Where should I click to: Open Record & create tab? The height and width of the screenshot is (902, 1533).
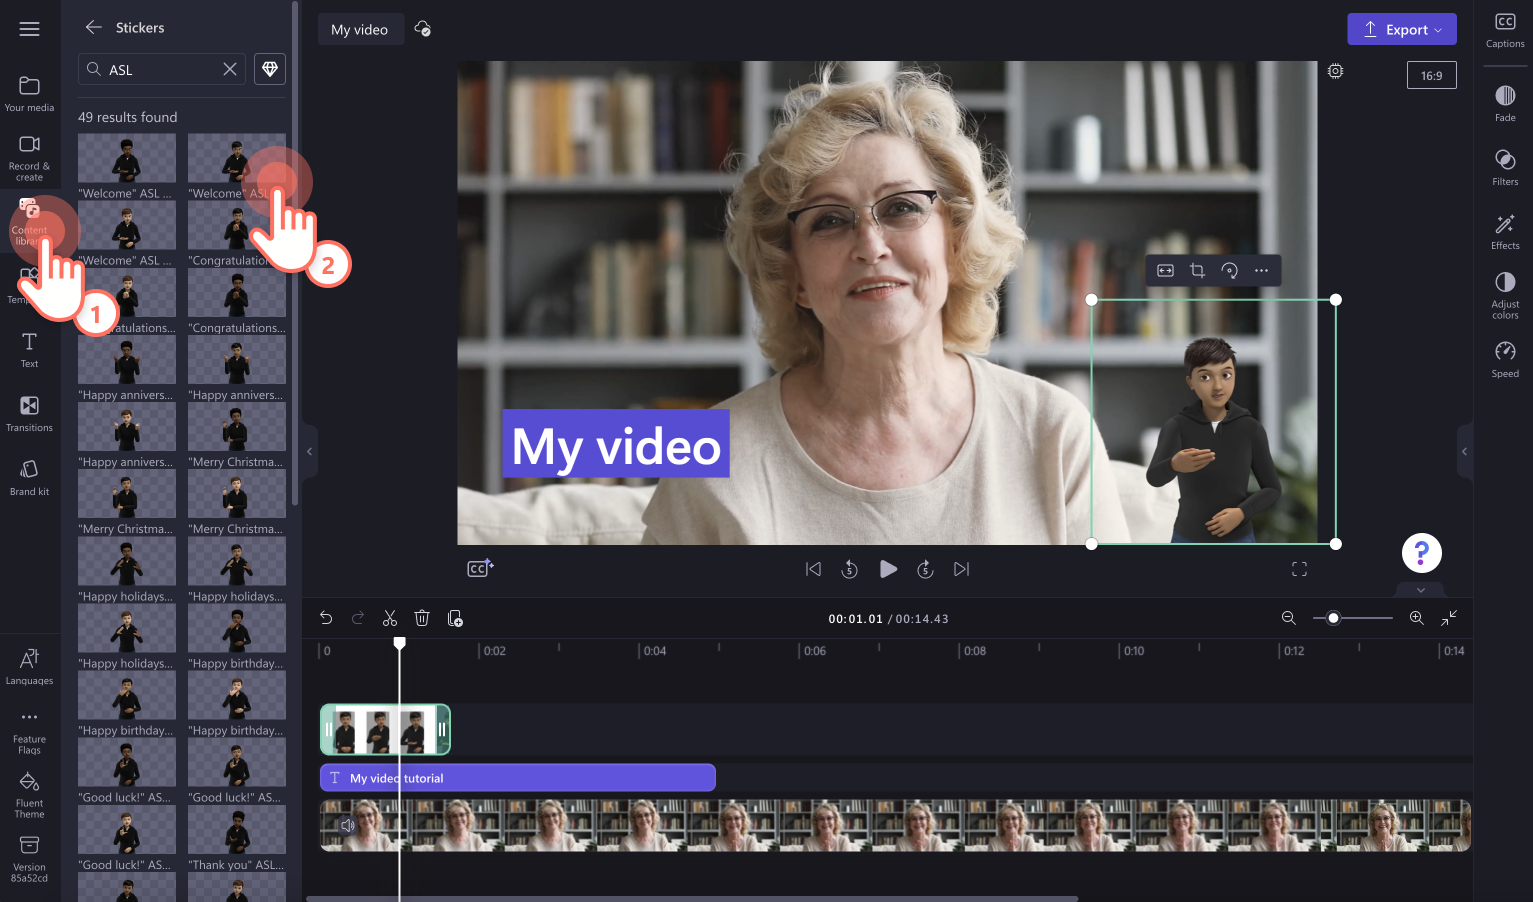click(x=30, y=158)
